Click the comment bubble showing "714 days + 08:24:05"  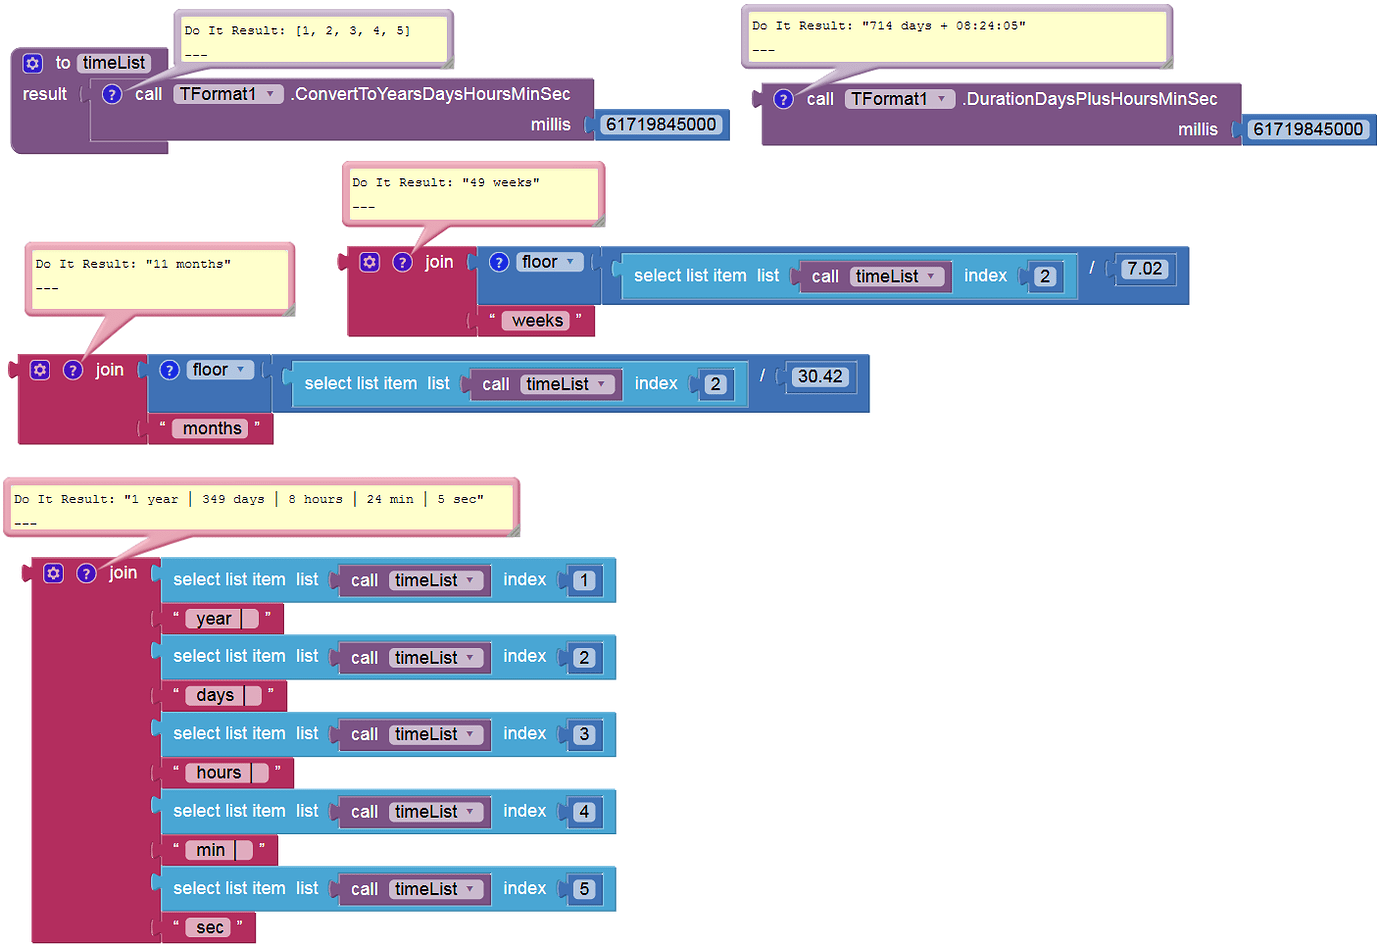click(957, 37)
